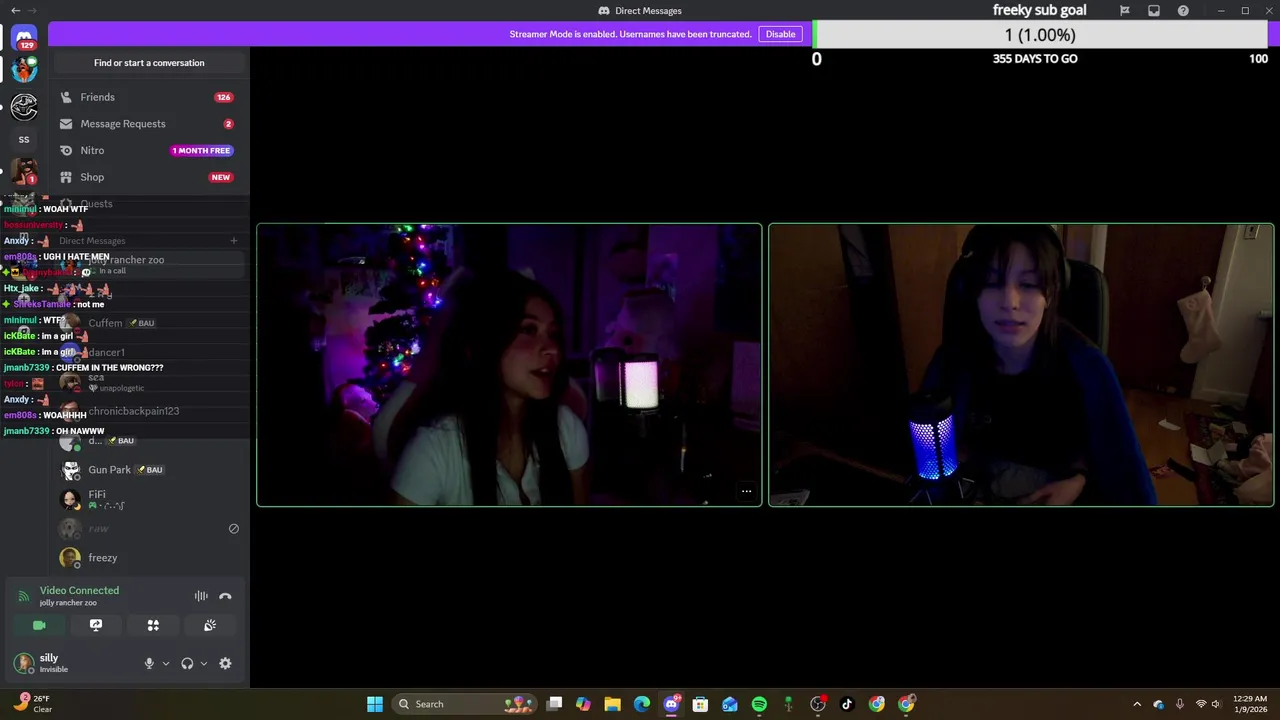Open the flag icon in title bar
The image size is (1280, 720).
click(1124, 11)
